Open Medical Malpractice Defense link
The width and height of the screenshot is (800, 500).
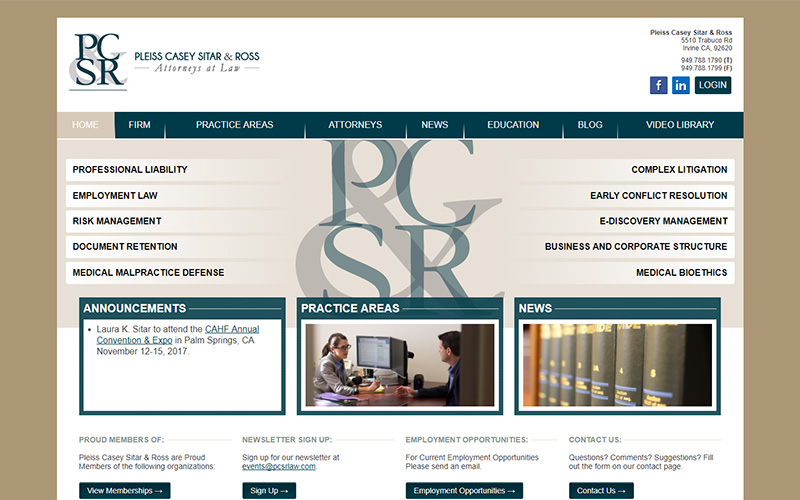(x=148, y=273)
